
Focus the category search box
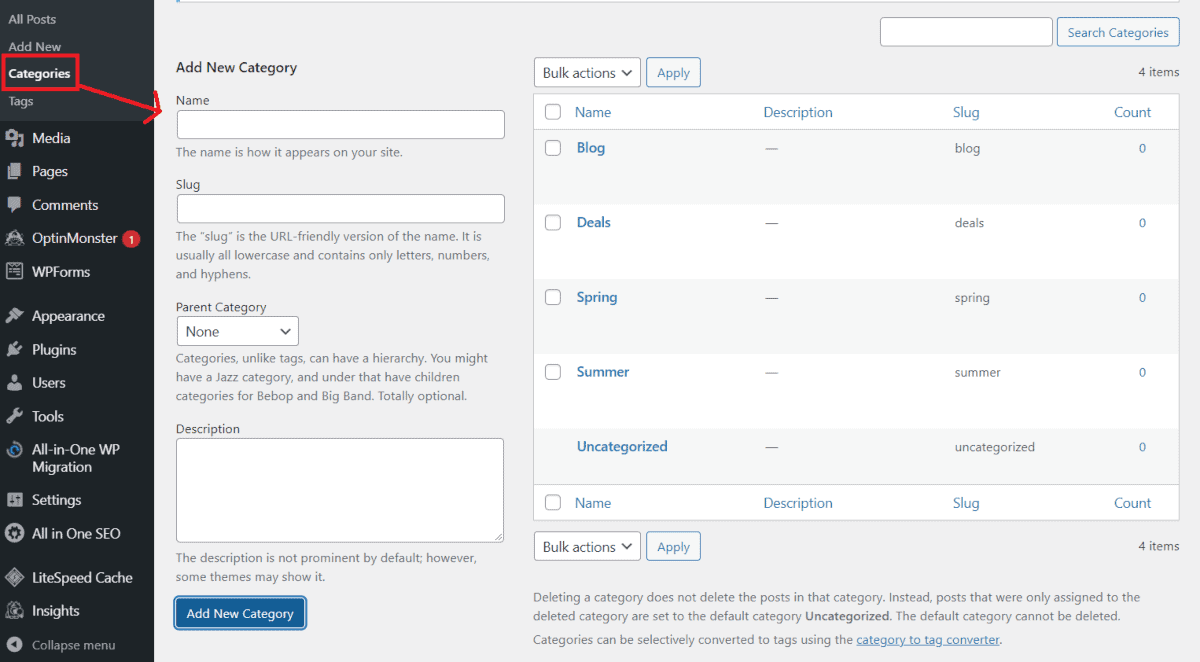[x=966, y=32]
